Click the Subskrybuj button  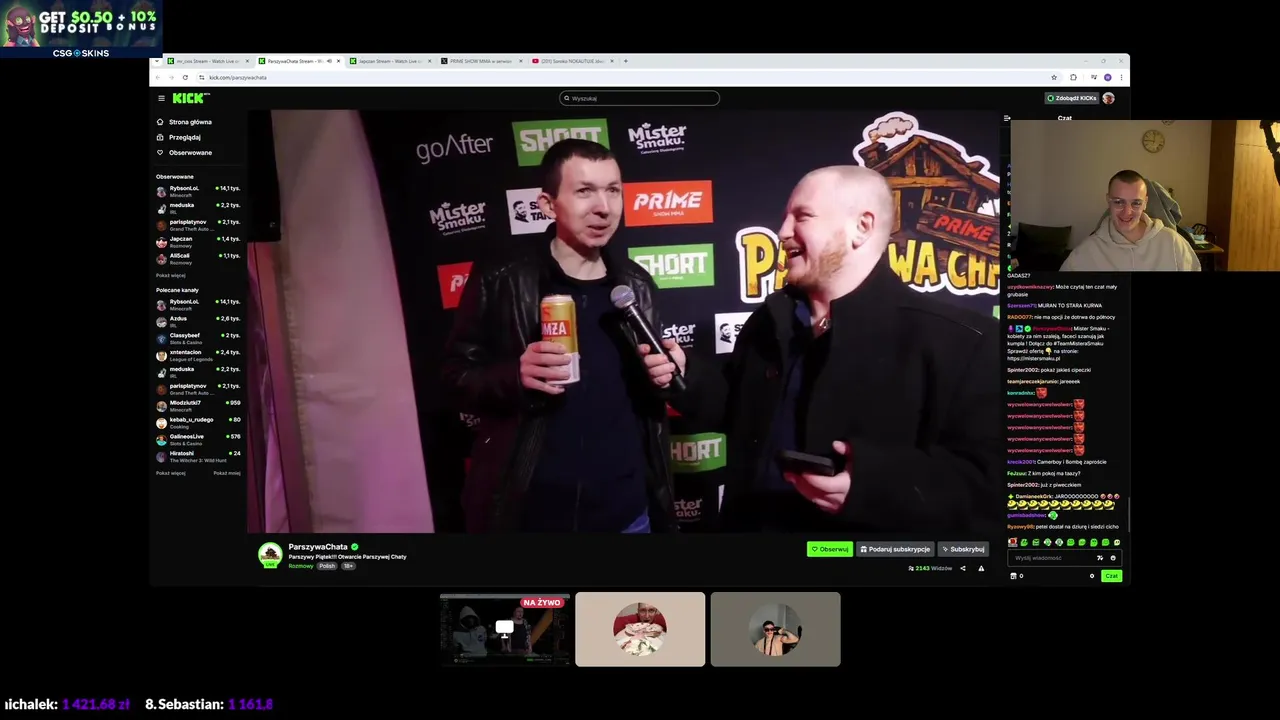(963, 549)
